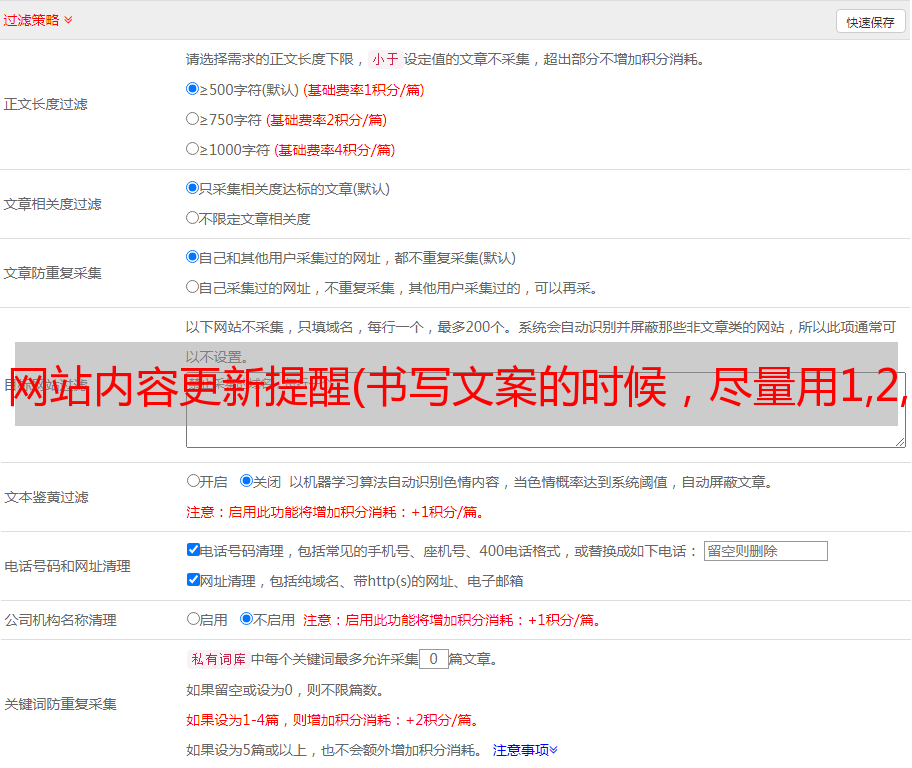Grab the textarea resize handle corner

[x=900, y=443]
